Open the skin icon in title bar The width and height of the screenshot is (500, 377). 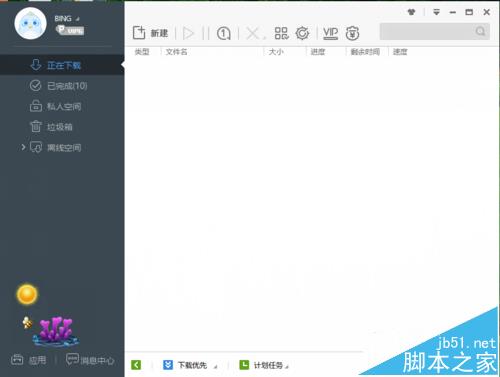pyautogui.click(x=412, y=12)
